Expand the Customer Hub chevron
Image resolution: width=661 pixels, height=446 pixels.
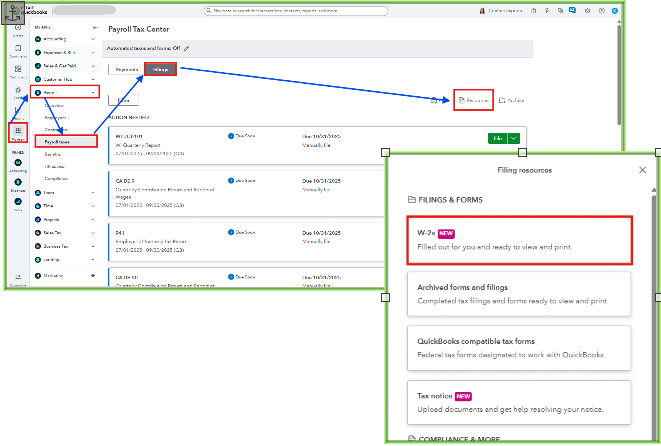coord(93,80)
